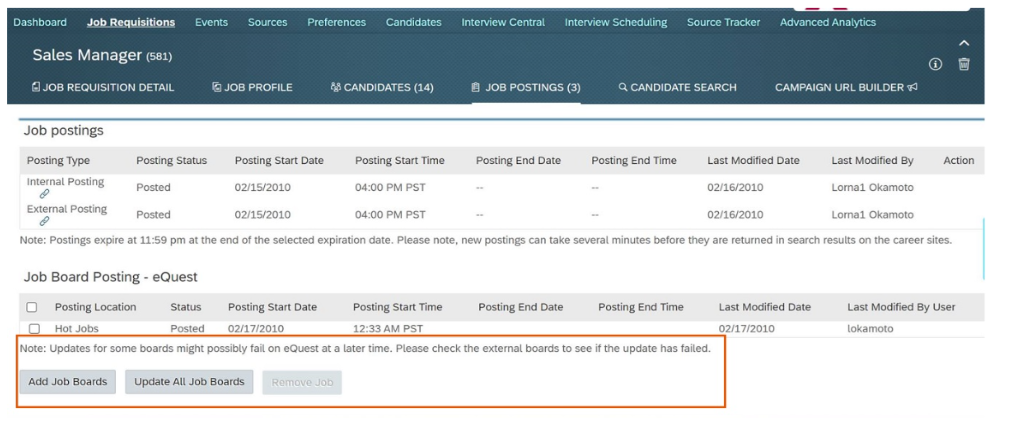This screenshot has width=1025, height=435.
Task: Select the Job Postings (3) tab
Action: coord(526,87)
